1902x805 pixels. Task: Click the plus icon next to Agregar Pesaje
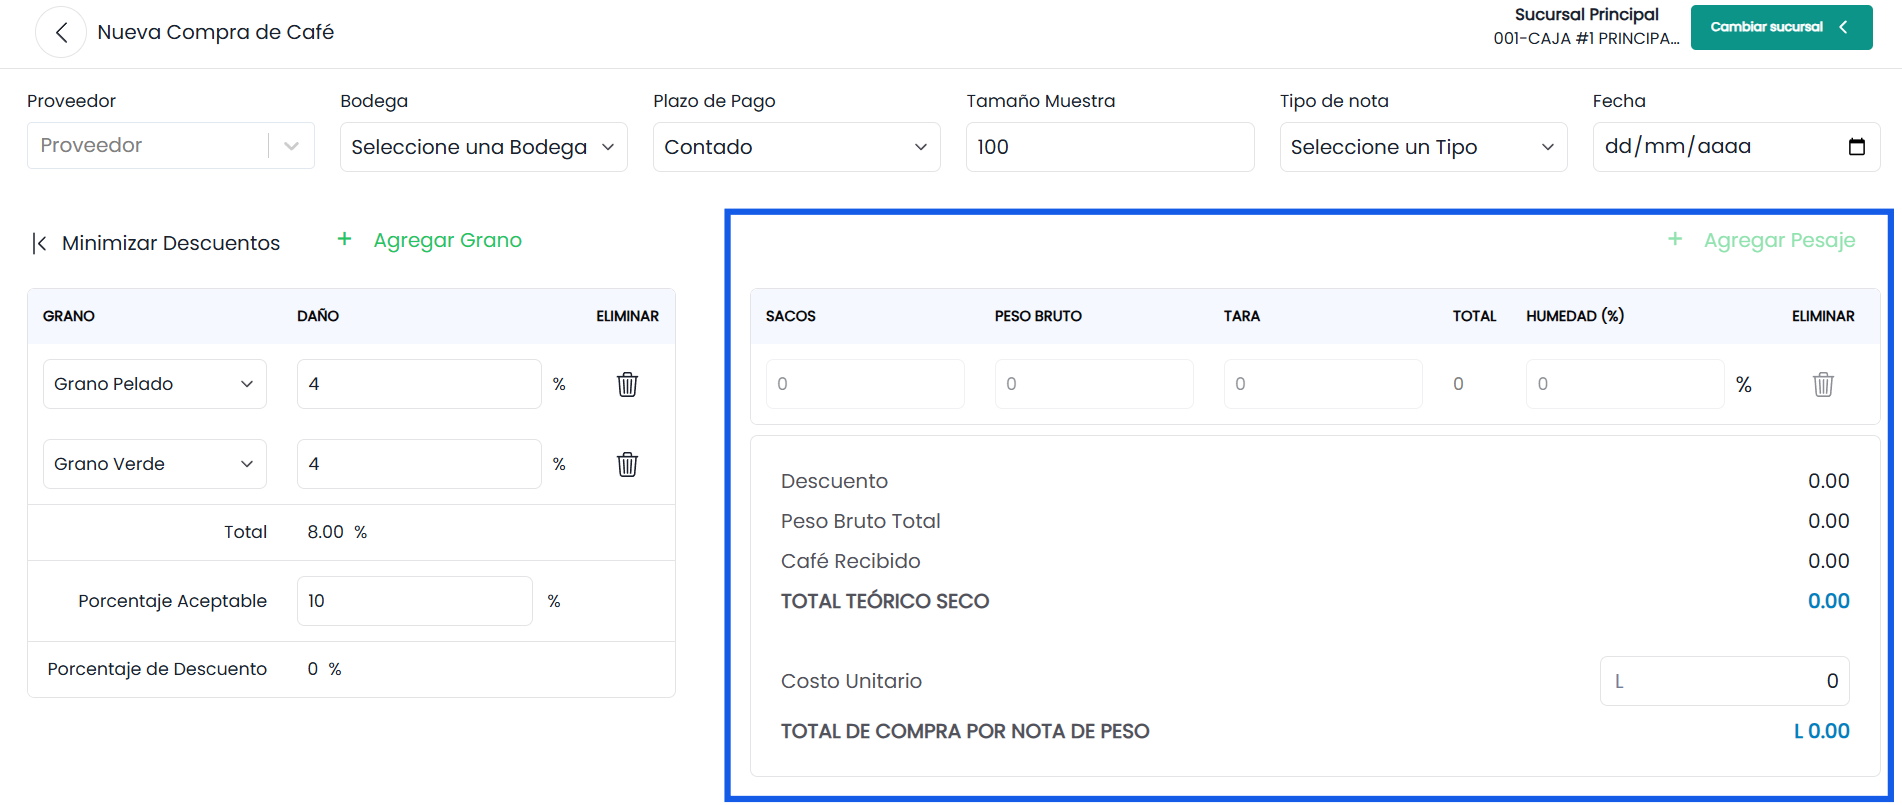tap(1675, 239)
